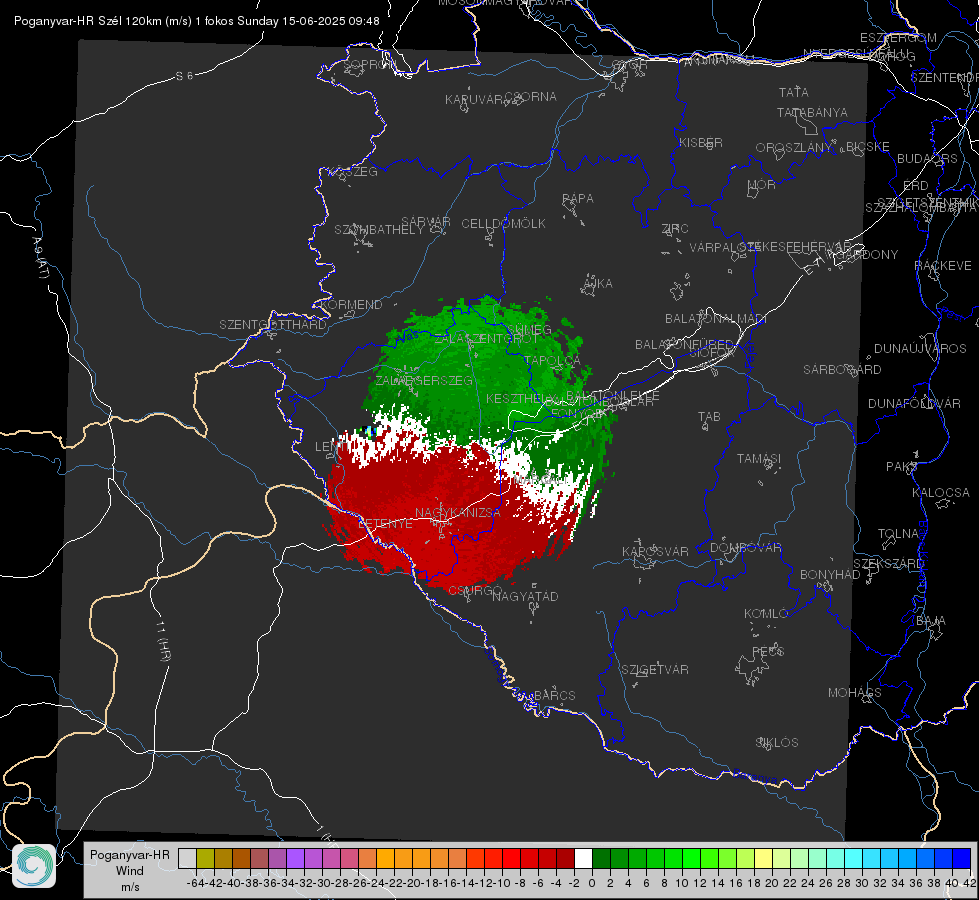Click the CSORNA town label

(x=531, y=97)
